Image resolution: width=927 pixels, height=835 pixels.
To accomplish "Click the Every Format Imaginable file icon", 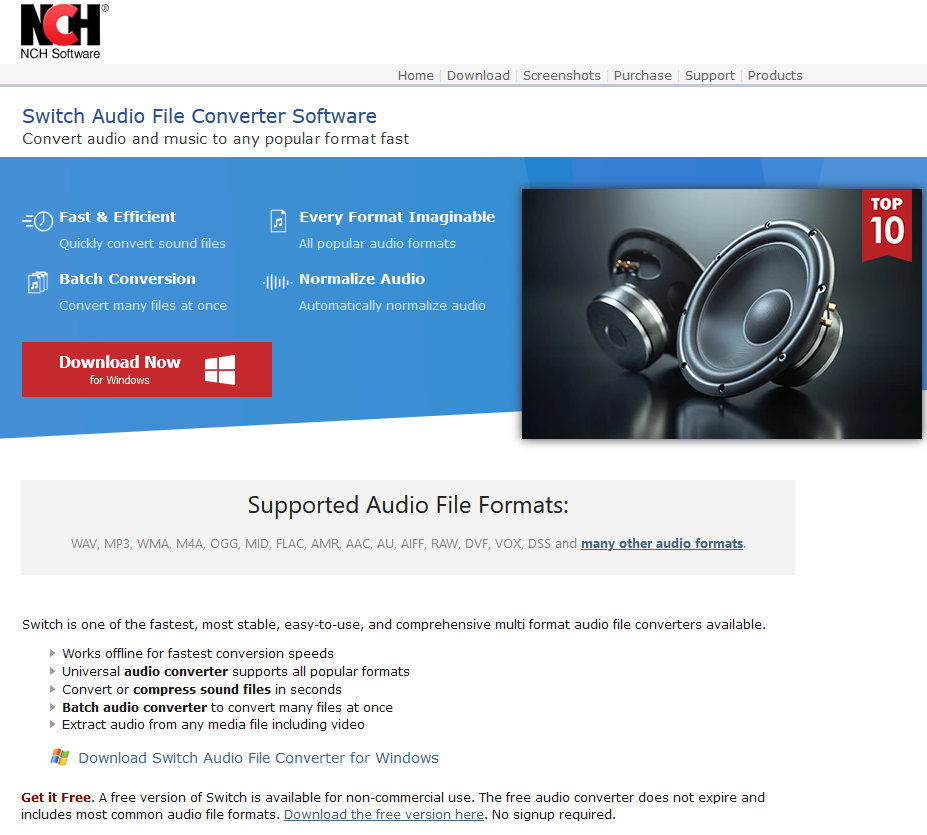I will [278, 221].
